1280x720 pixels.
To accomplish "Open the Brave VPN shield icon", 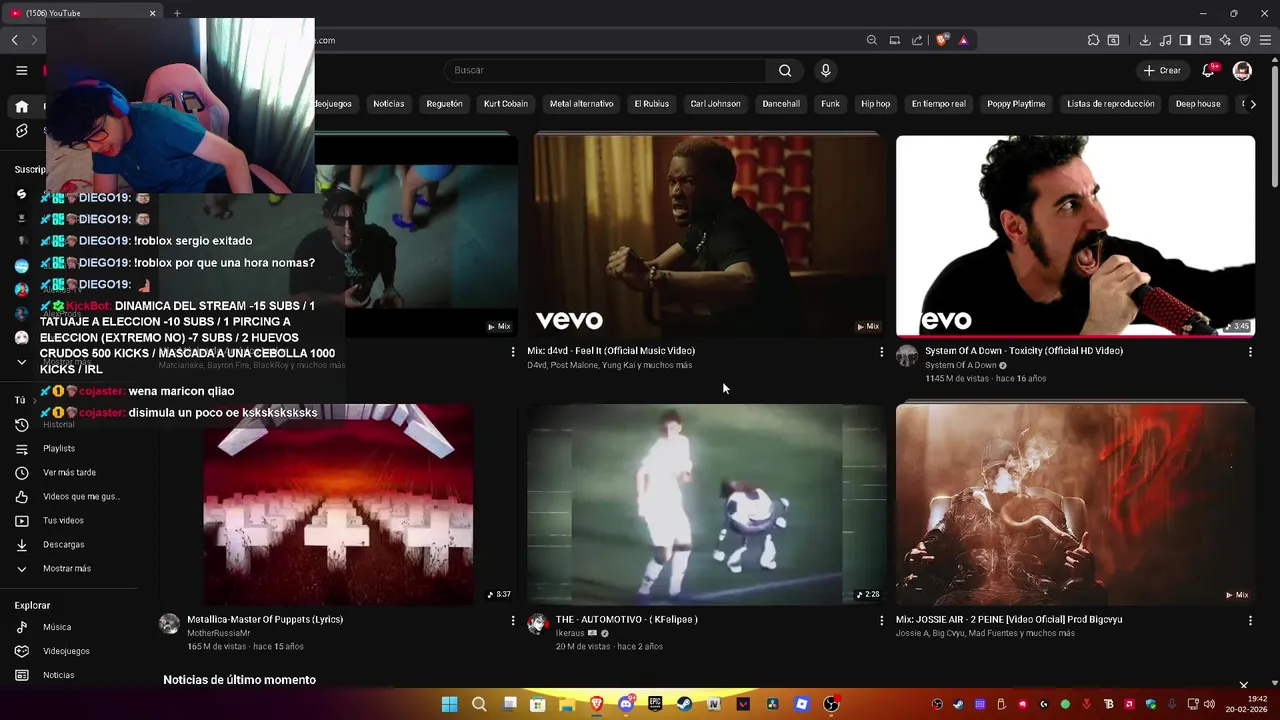I will click(1245, 40).
